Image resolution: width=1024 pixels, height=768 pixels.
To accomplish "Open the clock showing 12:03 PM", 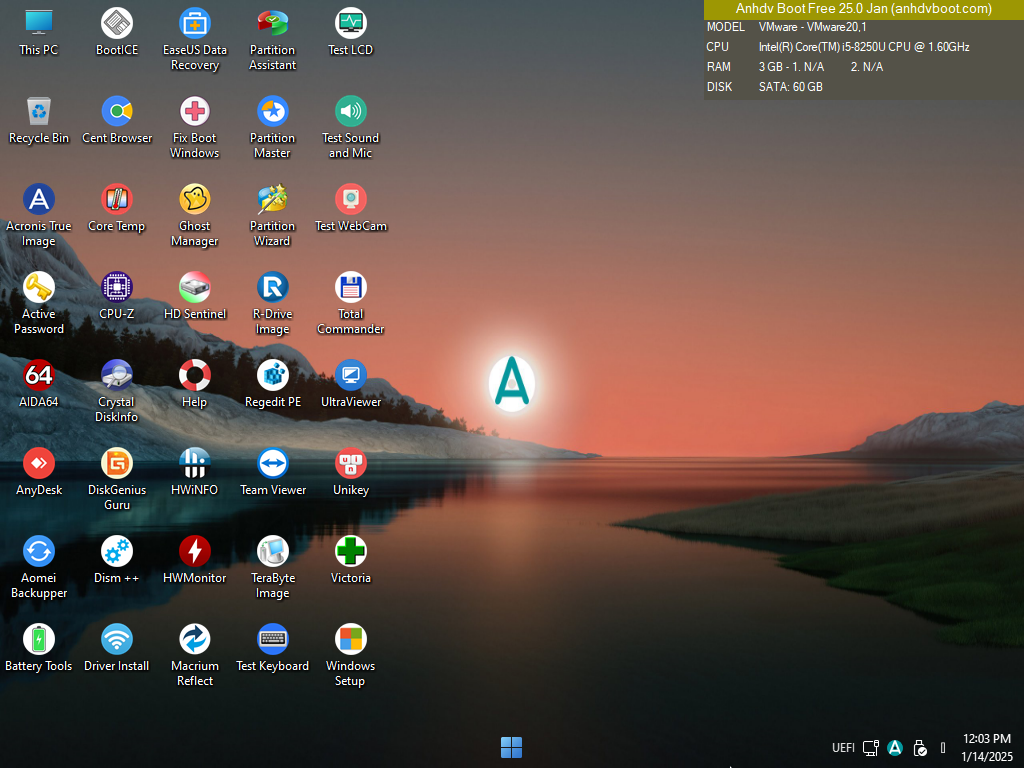I will 986,747.
